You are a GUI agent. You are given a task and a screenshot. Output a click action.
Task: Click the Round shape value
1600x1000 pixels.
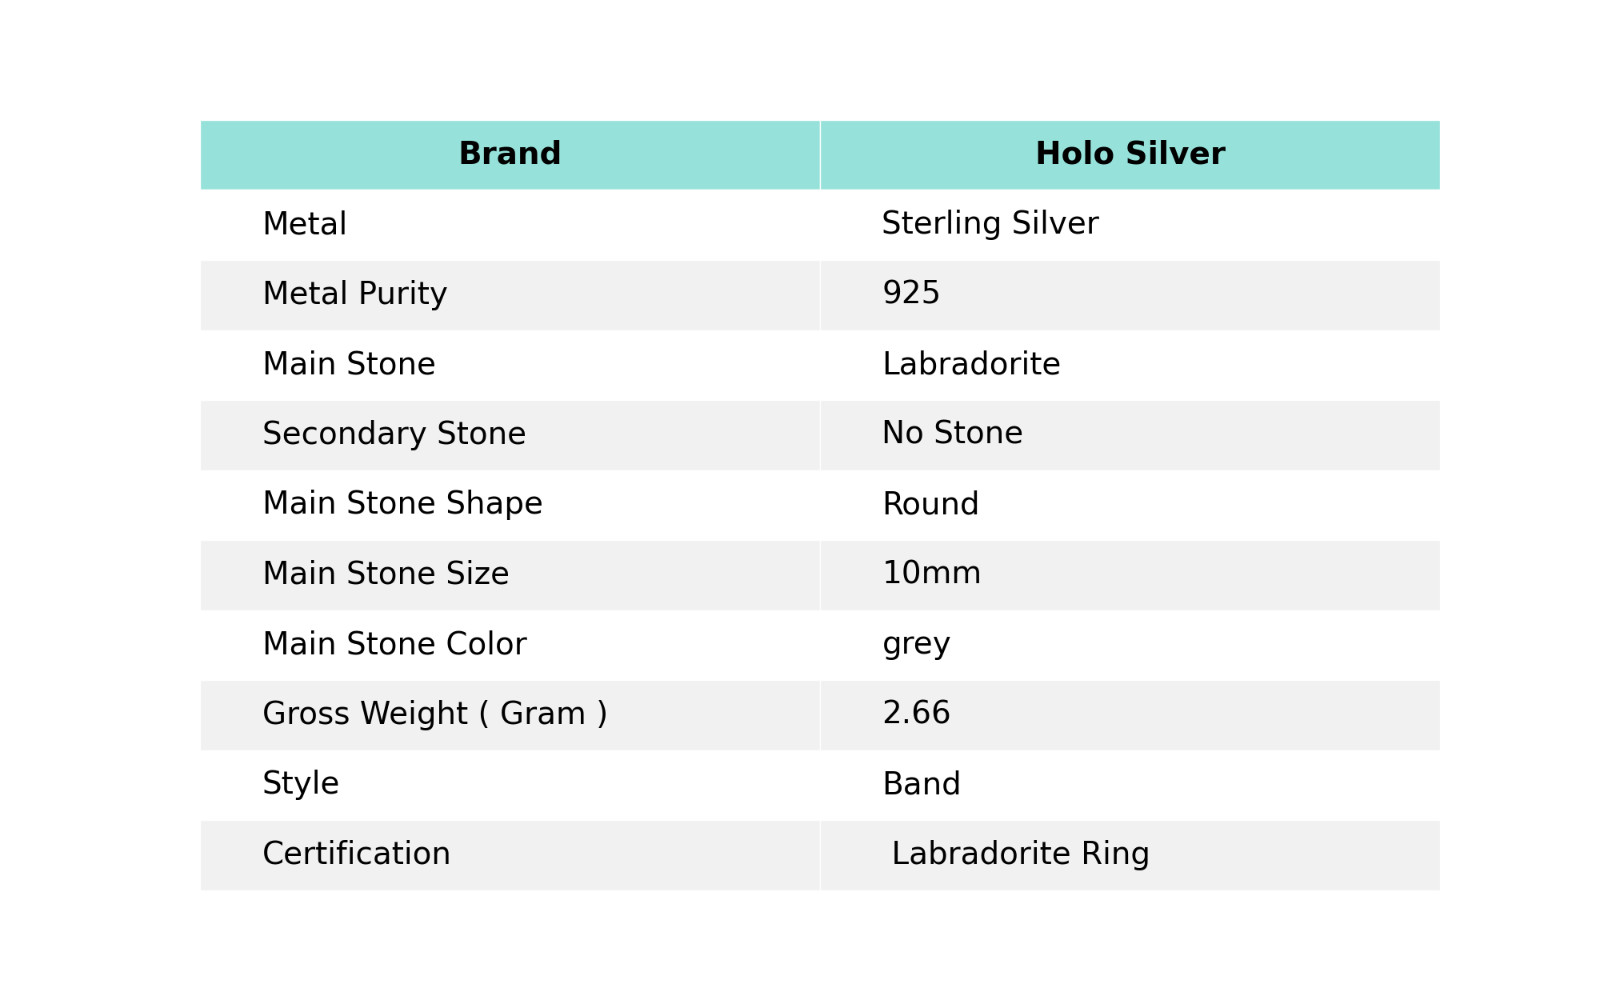[x=930, y=504]
